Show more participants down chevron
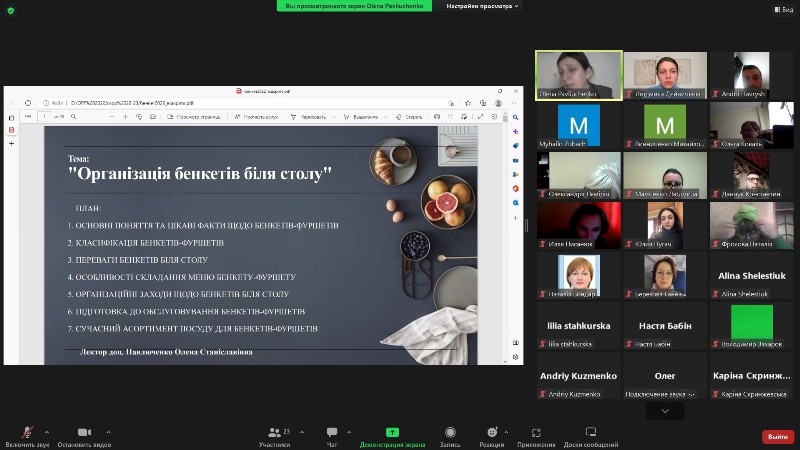Image resolution: width=800 pixels, height=450 pixels. (665, 411)
